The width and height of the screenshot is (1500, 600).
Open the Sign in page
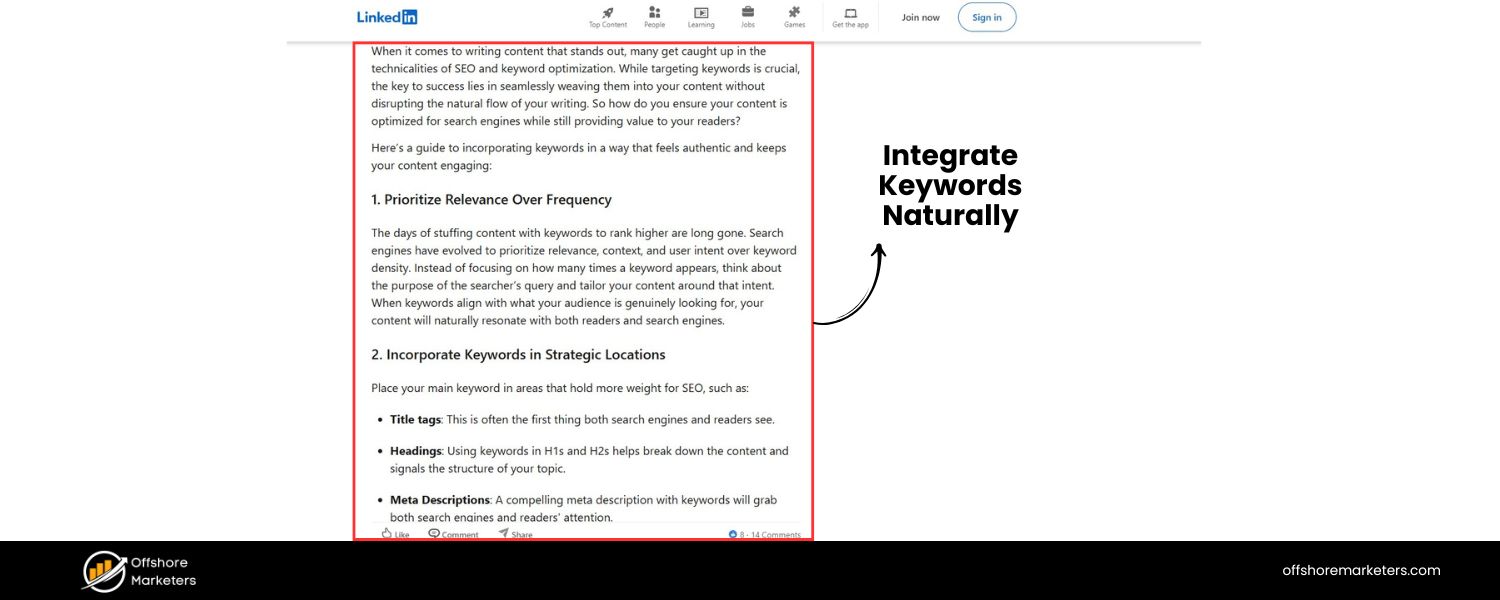pyautogui.click(x=987, y=17)
